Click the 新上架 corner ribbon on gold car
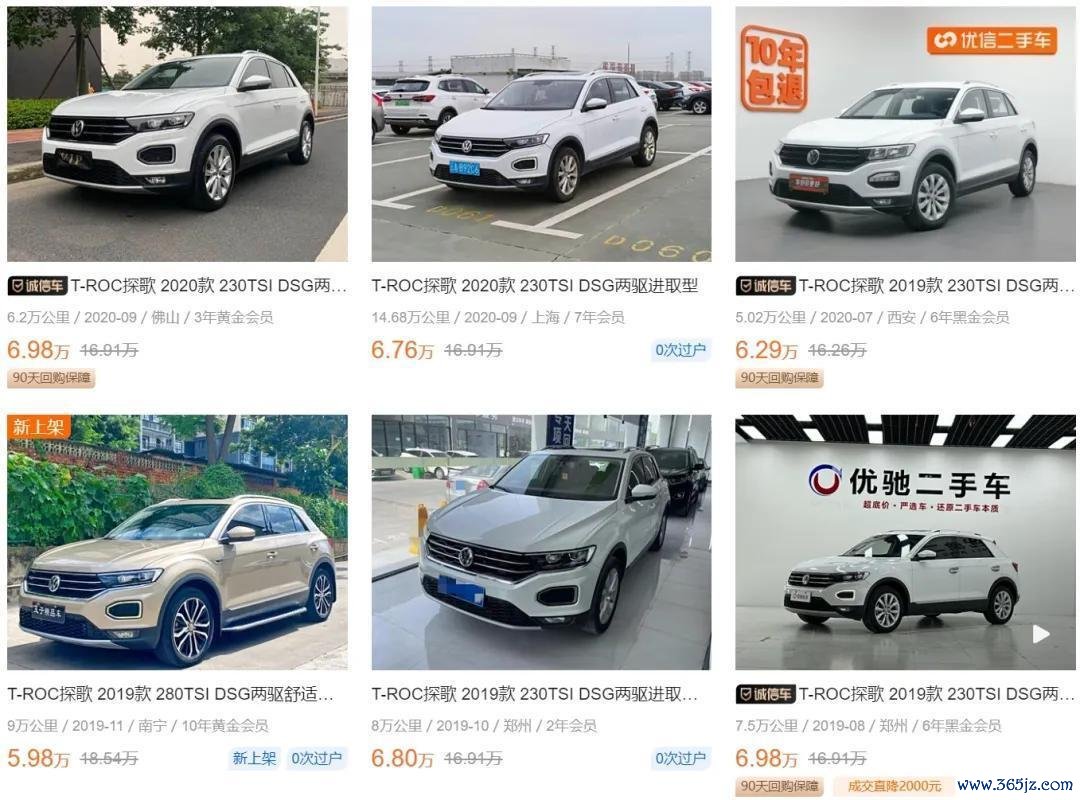Image resolution: width=1080 pixels, height=800 pixels. pos(39,427)
